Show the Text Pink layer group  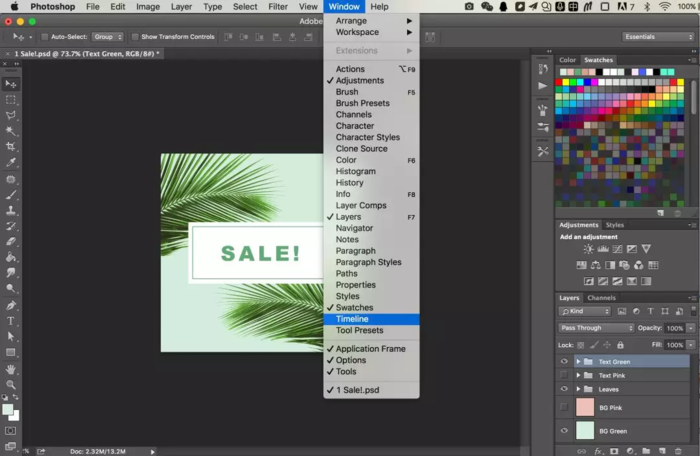[x=564, y=375]
